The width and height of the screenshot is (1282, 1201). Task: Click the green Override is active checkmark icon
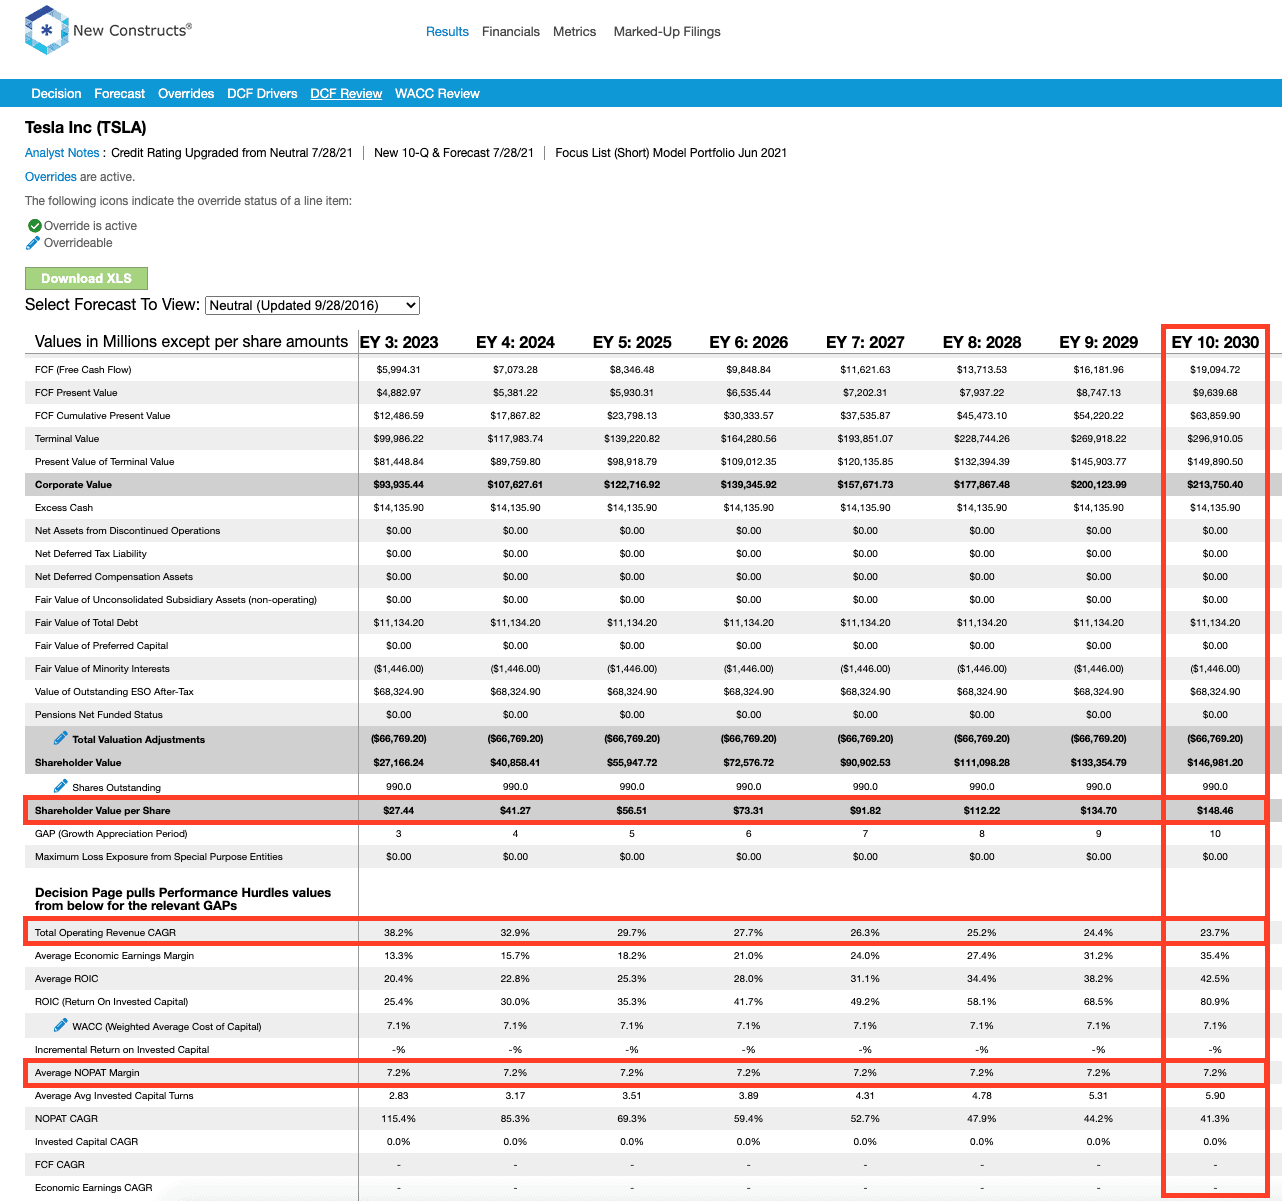coord(34,226)
